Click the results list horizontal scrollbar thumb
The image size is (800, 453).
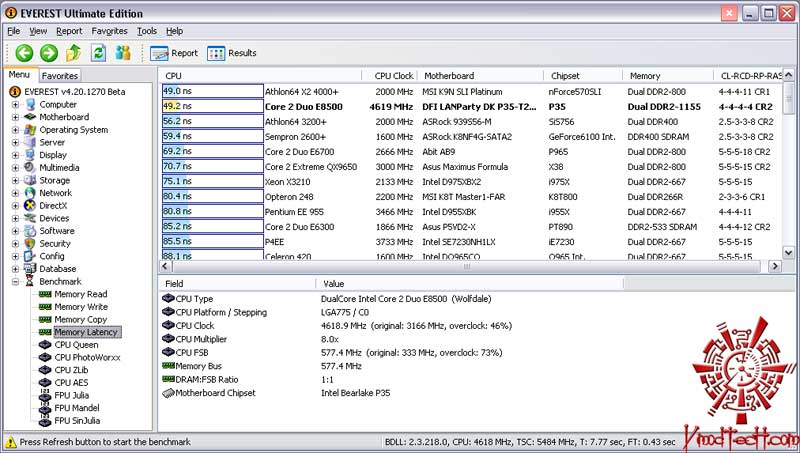click(x=466, y=266)
